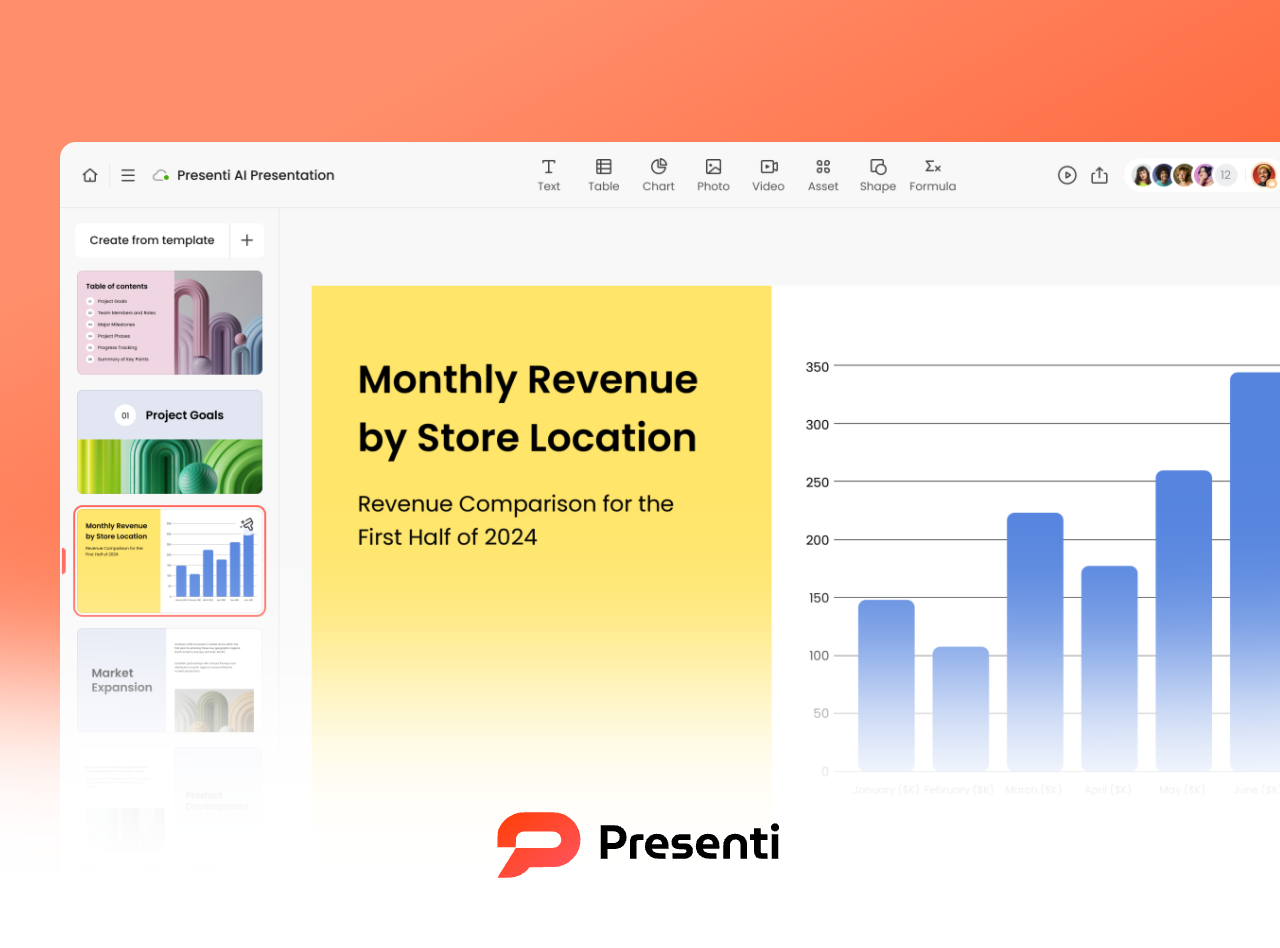Open the Chart insertion tool
The height and width of the screenshot is (948, 1280).
tap(658, 175)
